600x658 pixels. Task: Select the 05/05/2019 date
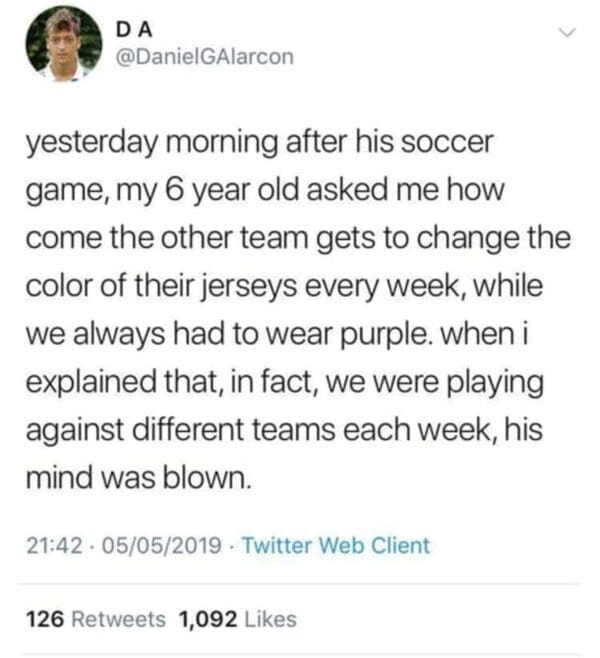tap(162, 546)
